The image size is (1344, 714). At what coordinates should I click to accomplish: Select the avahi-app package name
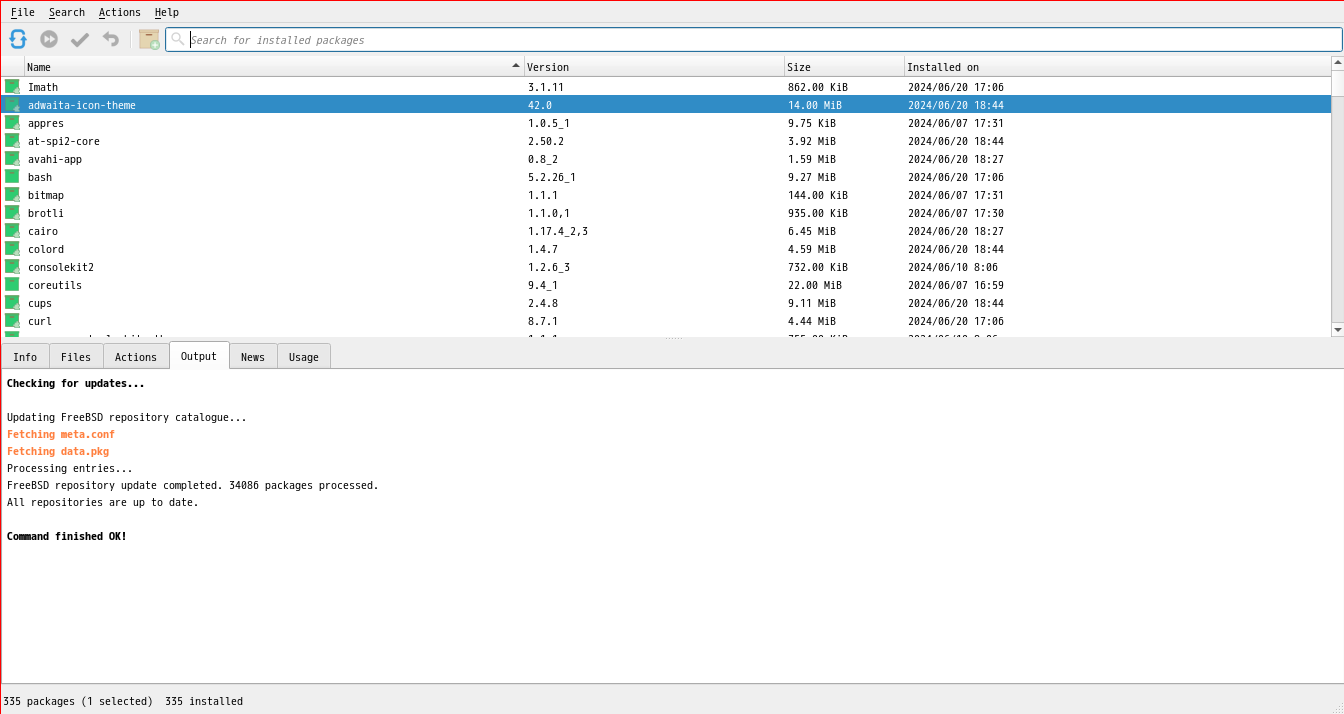pyautogui.click(x=55, y=159)
